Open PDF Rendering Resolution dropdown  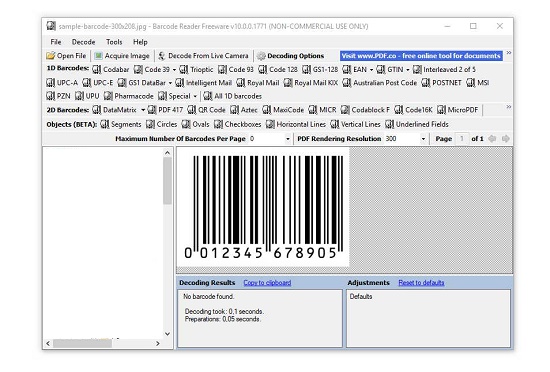[423, 139]
